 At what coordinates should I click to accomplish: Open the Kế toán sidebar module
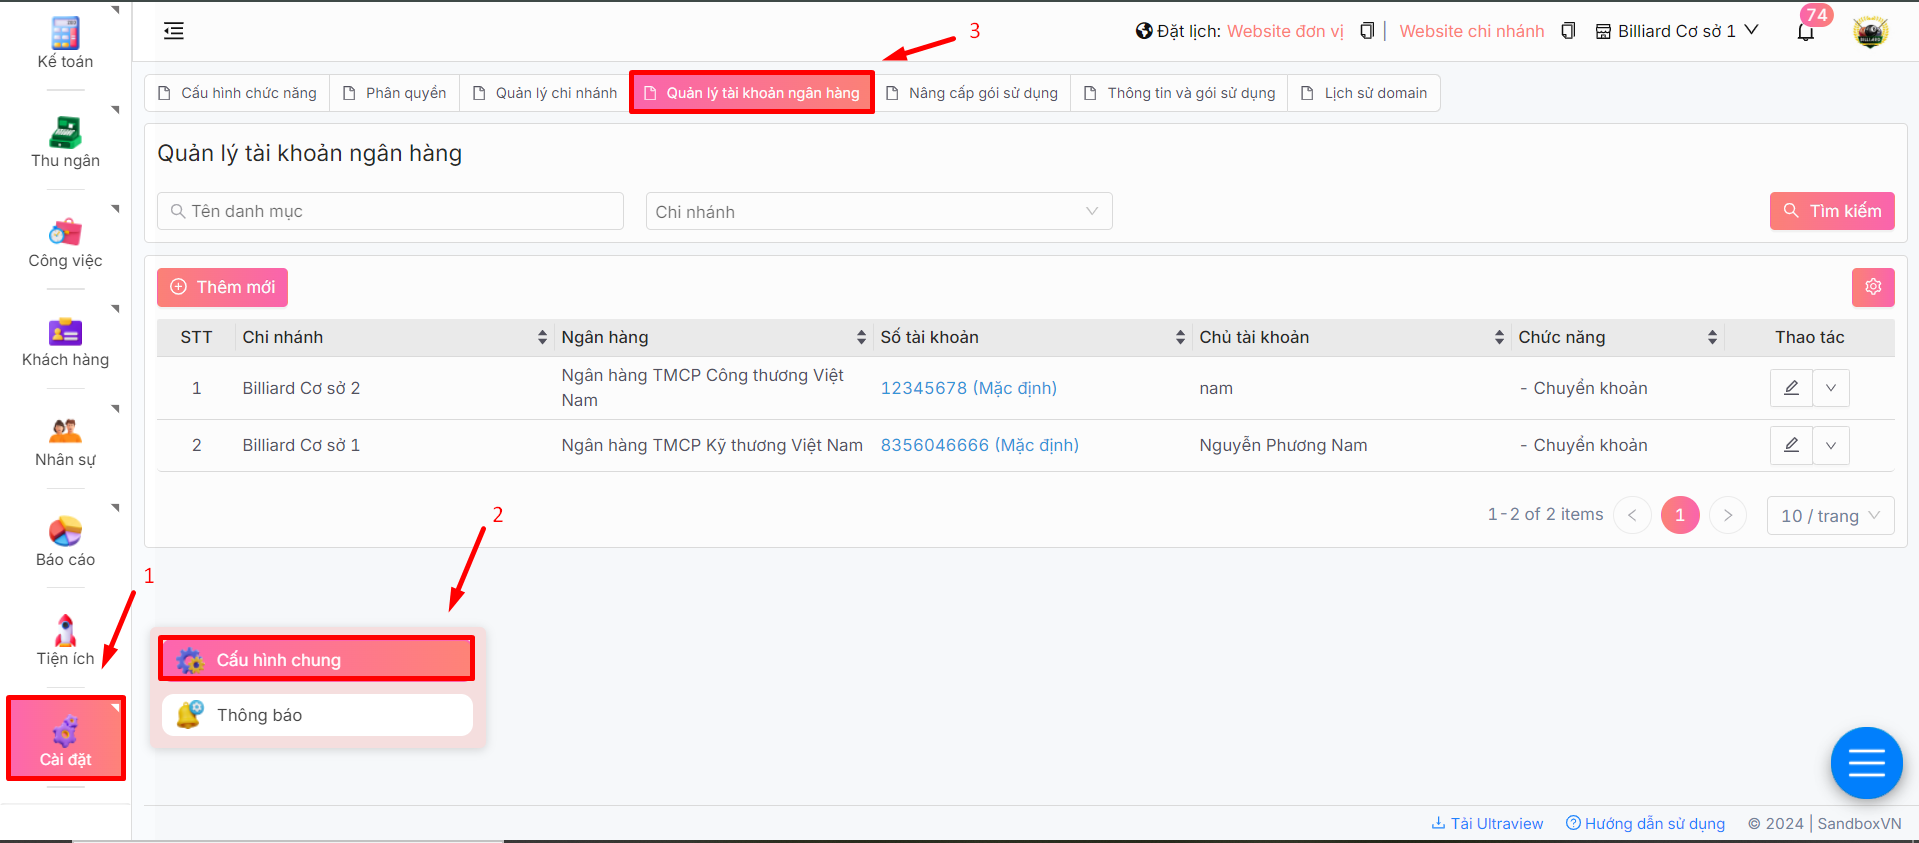tap(65, 44)
